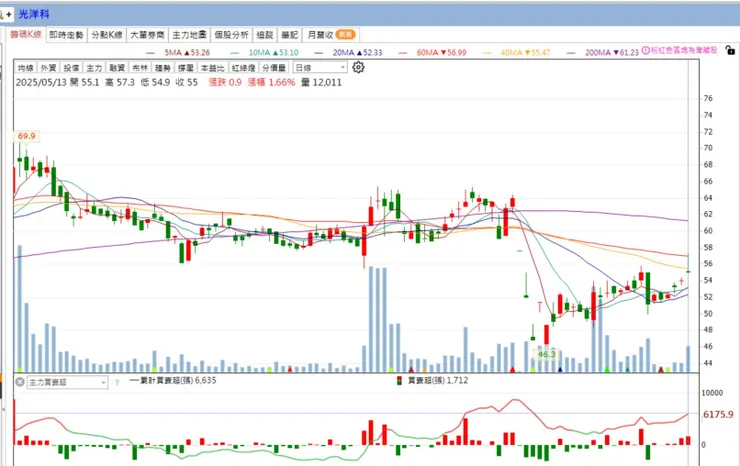The image size is (740, 466).
Task: Toggle the 外資 overlay button
Action: click(48, 68)
